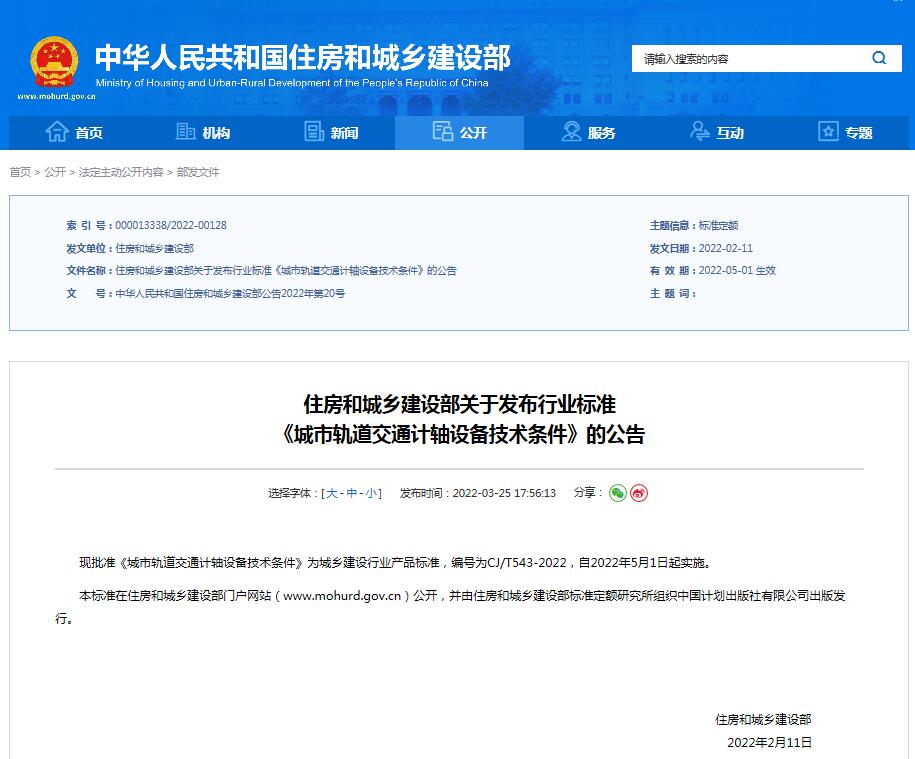Screen dimensions: 915x759
Task: Click the index number 000013338/2022-00128
Action: coord(171,225)
